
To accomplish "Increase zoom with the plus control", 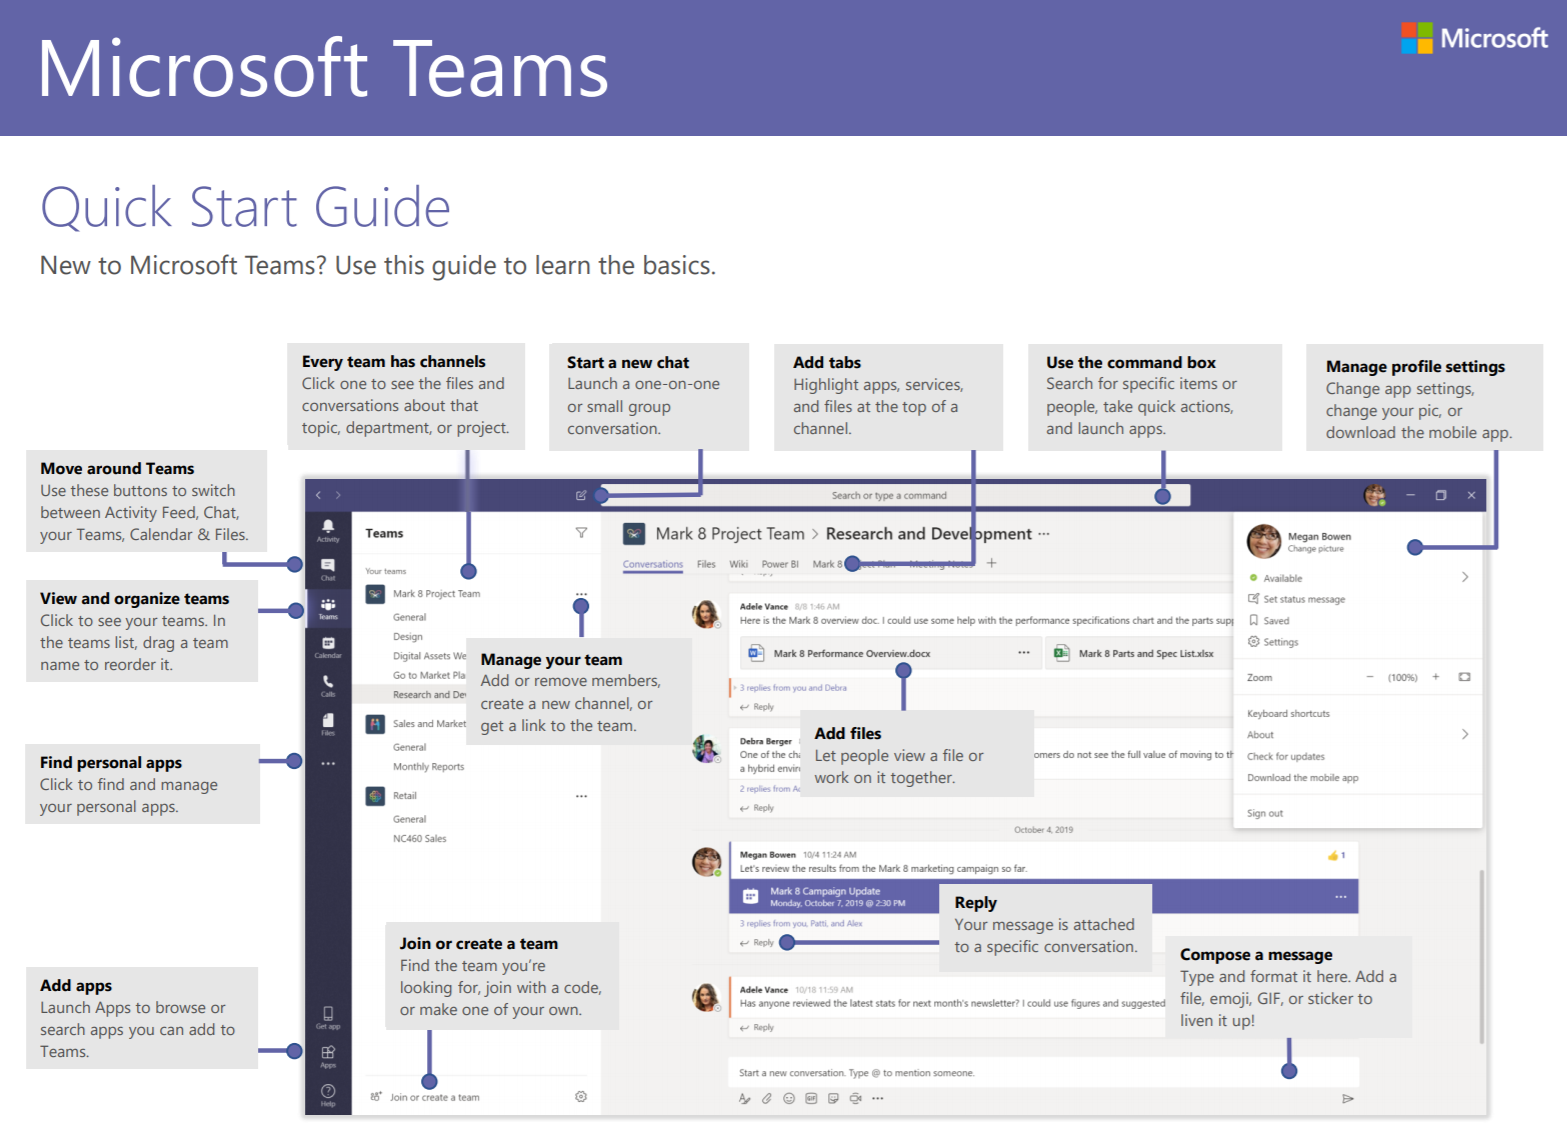I will [x=1436, y=677].
